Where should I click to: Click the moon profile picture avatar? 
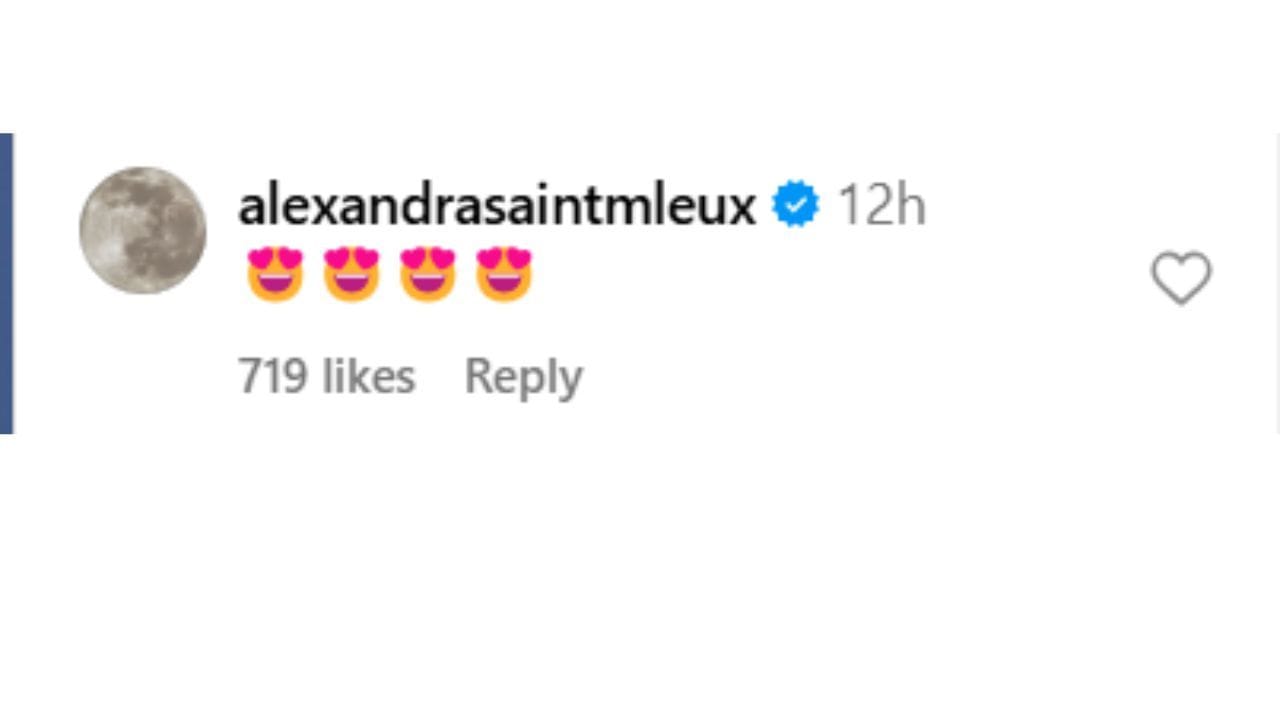143,230
